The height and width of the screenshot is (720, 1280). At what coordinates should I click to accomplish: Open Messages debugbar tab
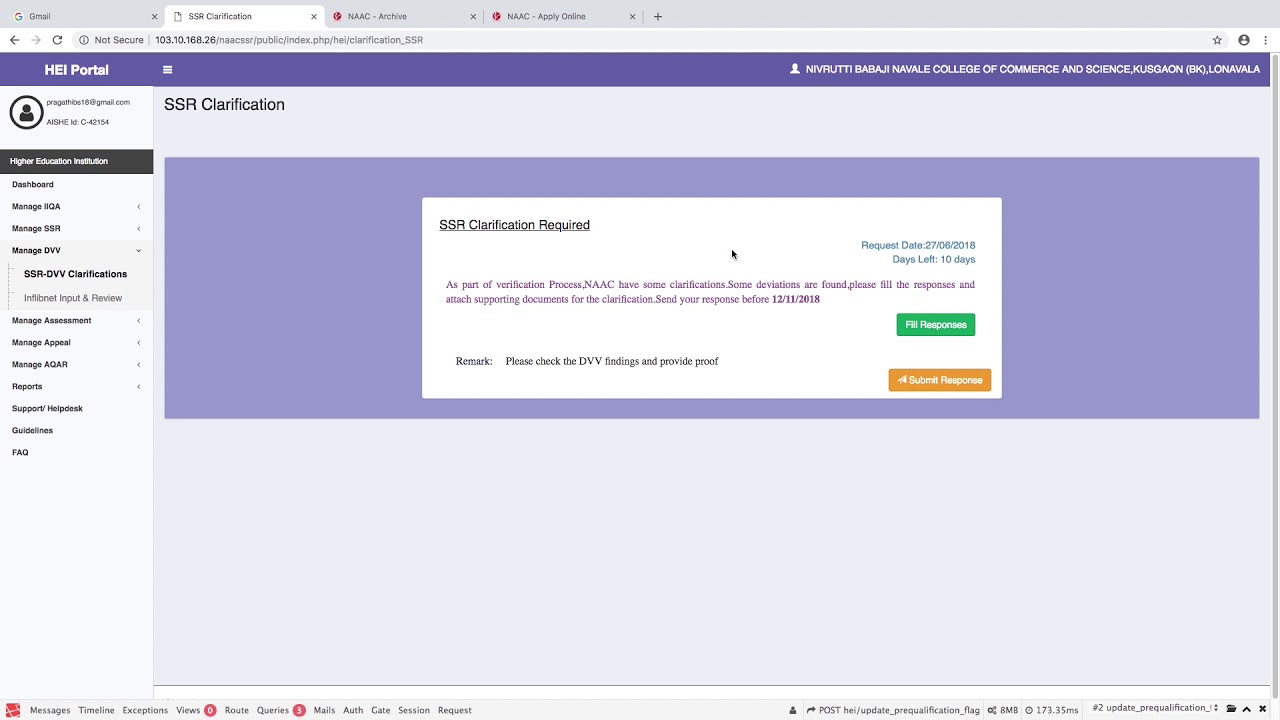[x=50, y=710]
